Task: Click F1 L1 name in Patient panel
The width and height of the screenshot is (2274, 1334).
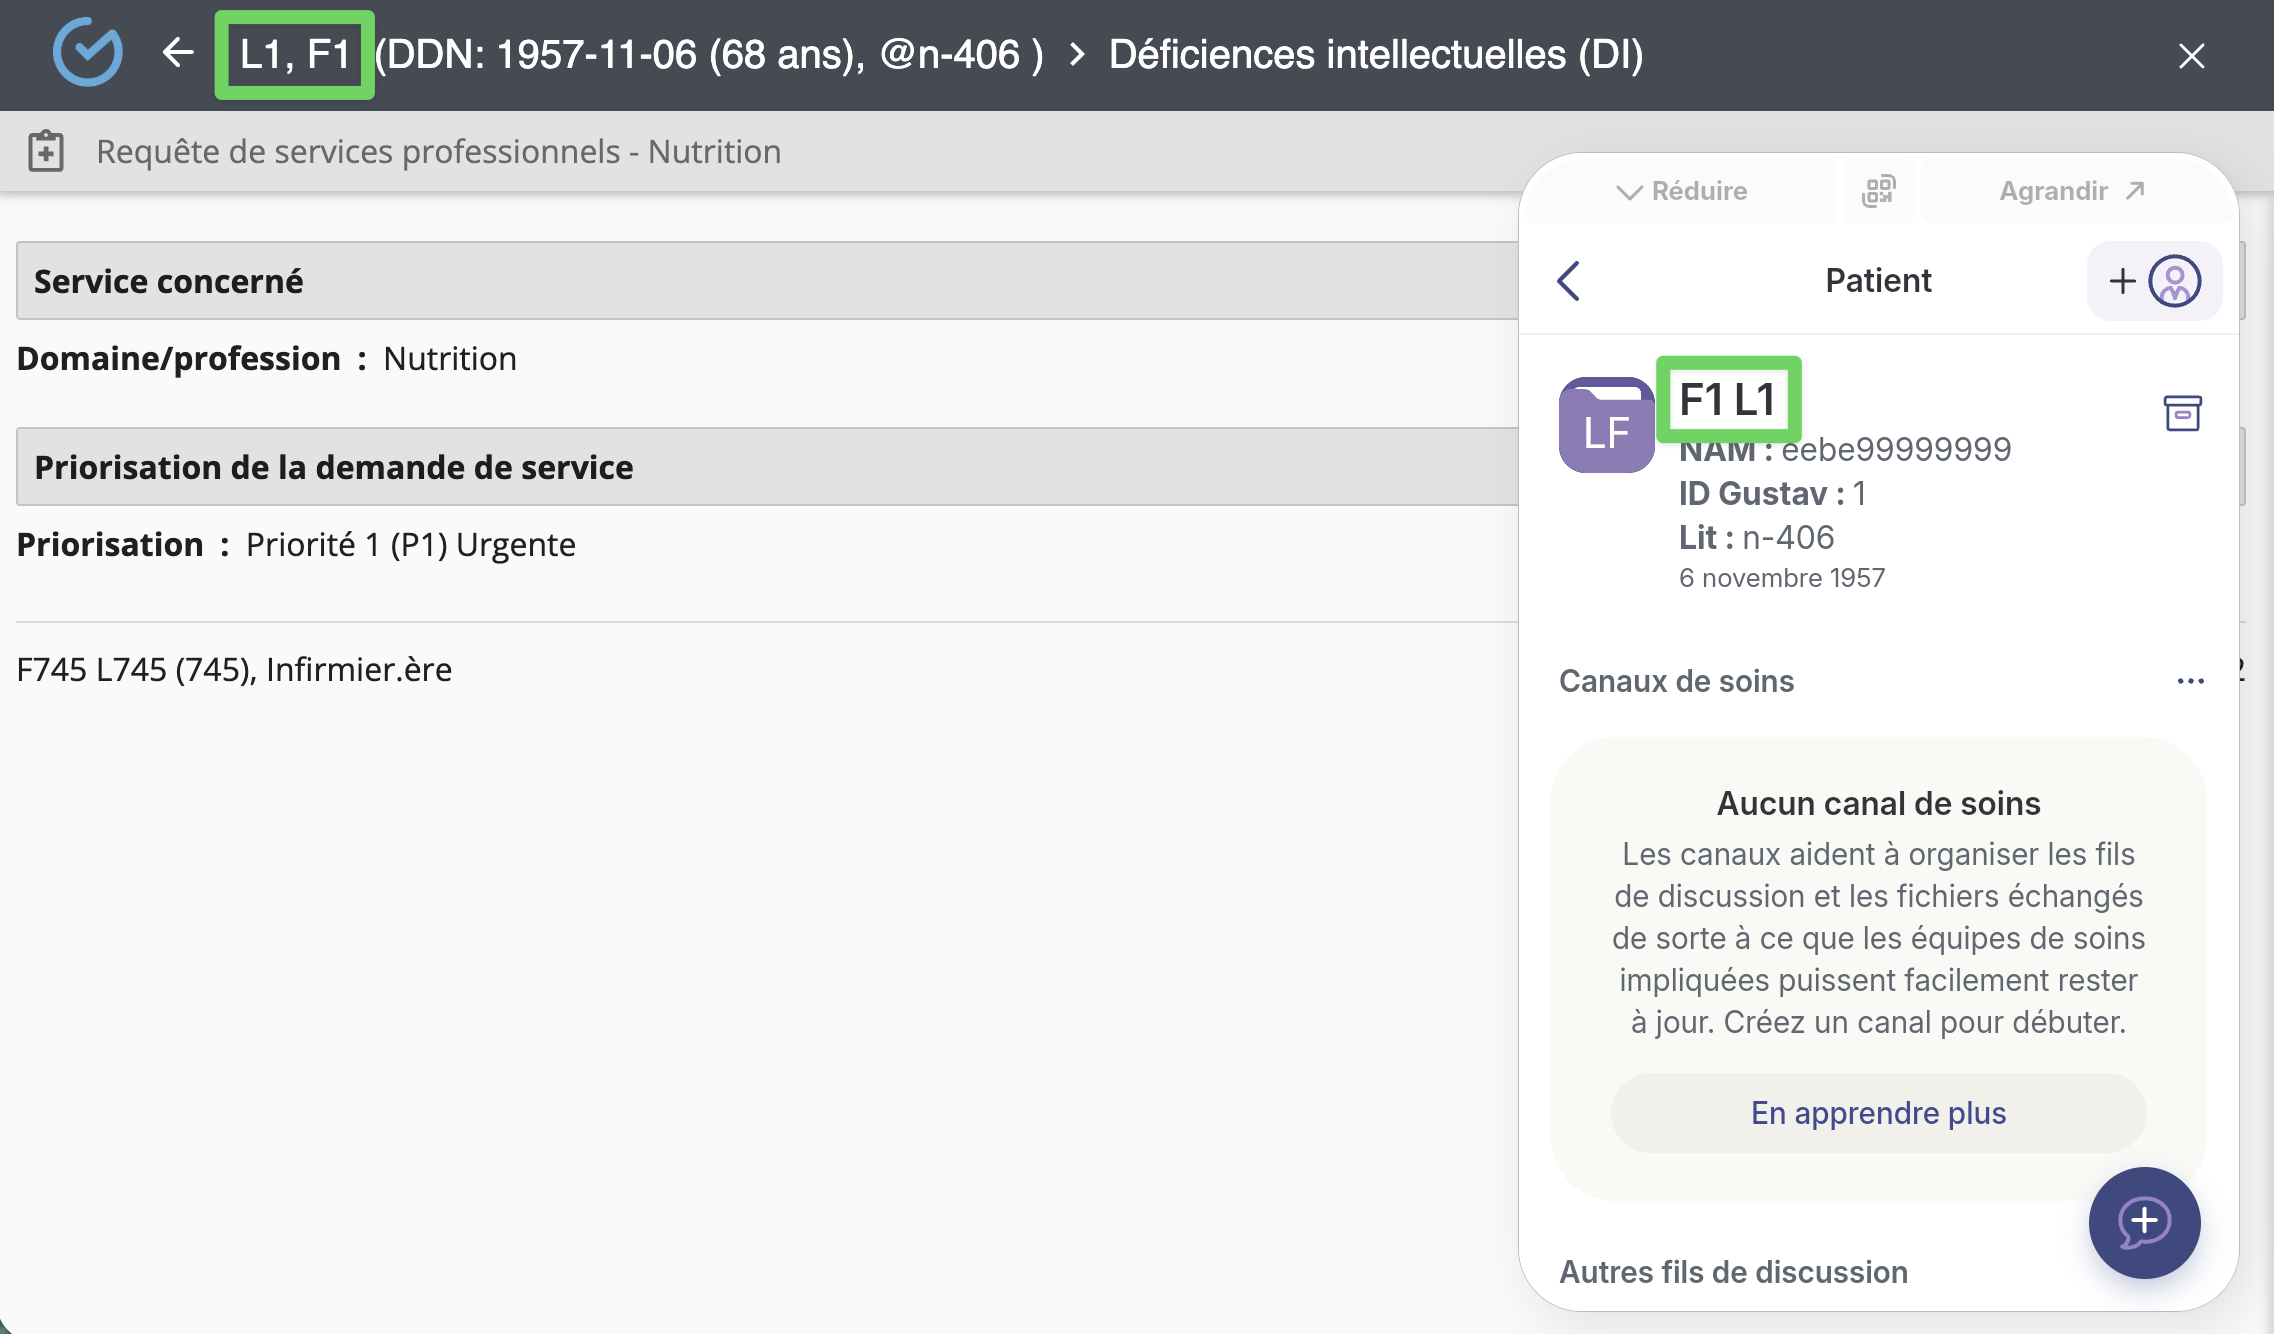Action: 1728,399
